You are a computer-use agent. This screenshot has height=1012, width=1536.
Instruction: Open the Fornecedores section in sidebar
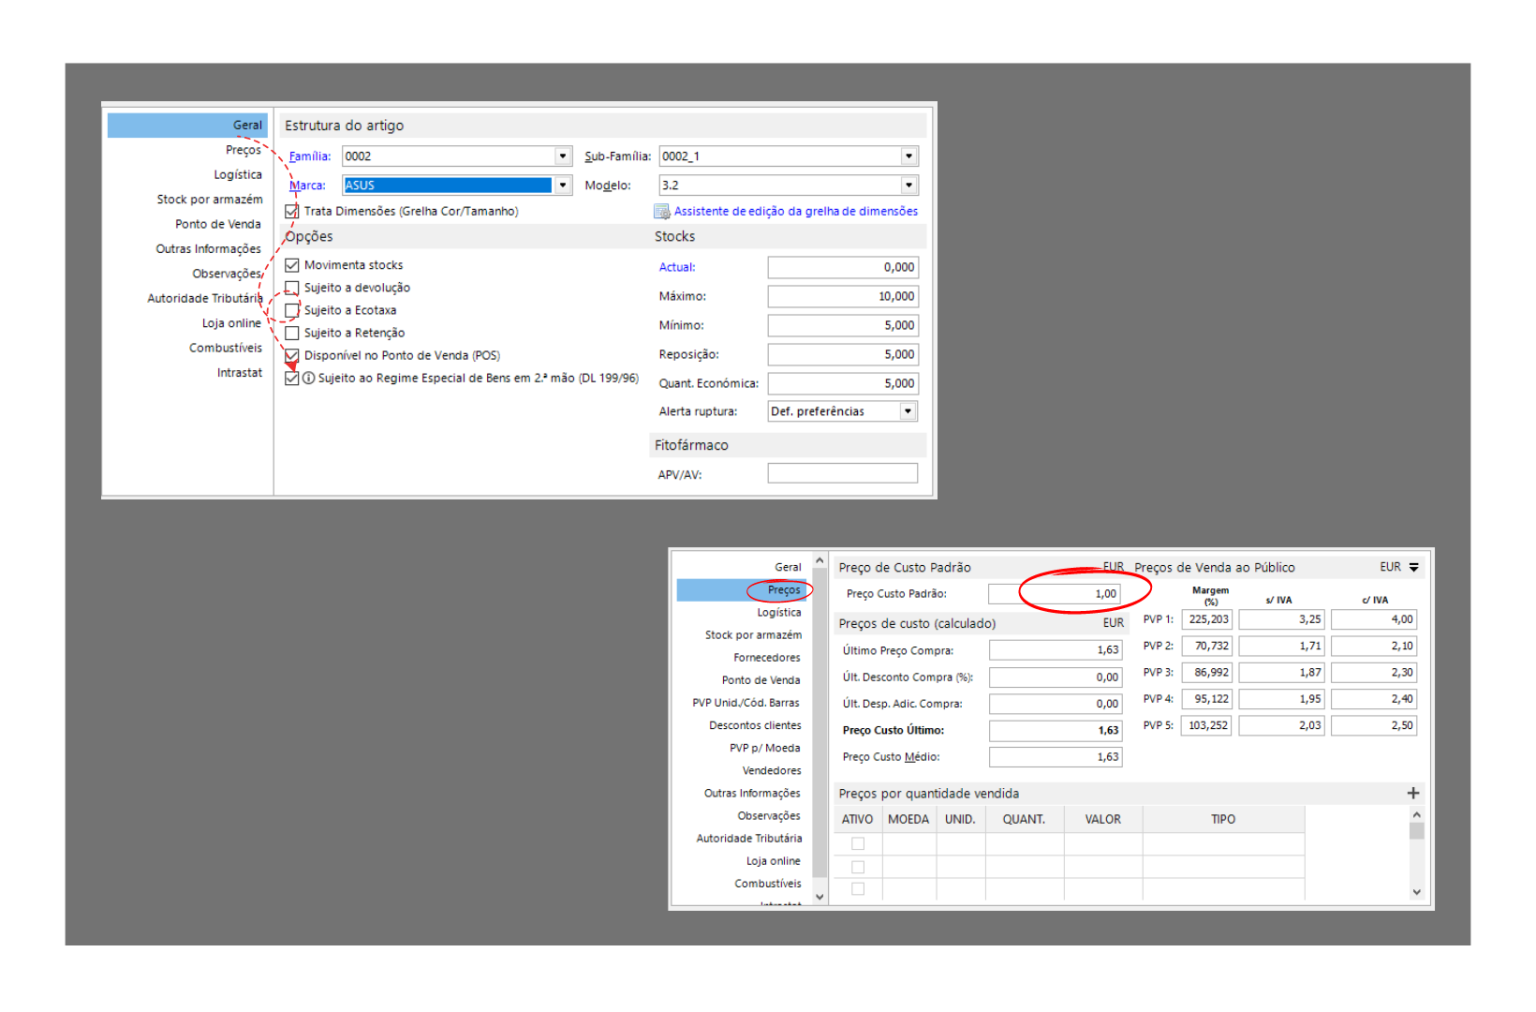[766, 658]
